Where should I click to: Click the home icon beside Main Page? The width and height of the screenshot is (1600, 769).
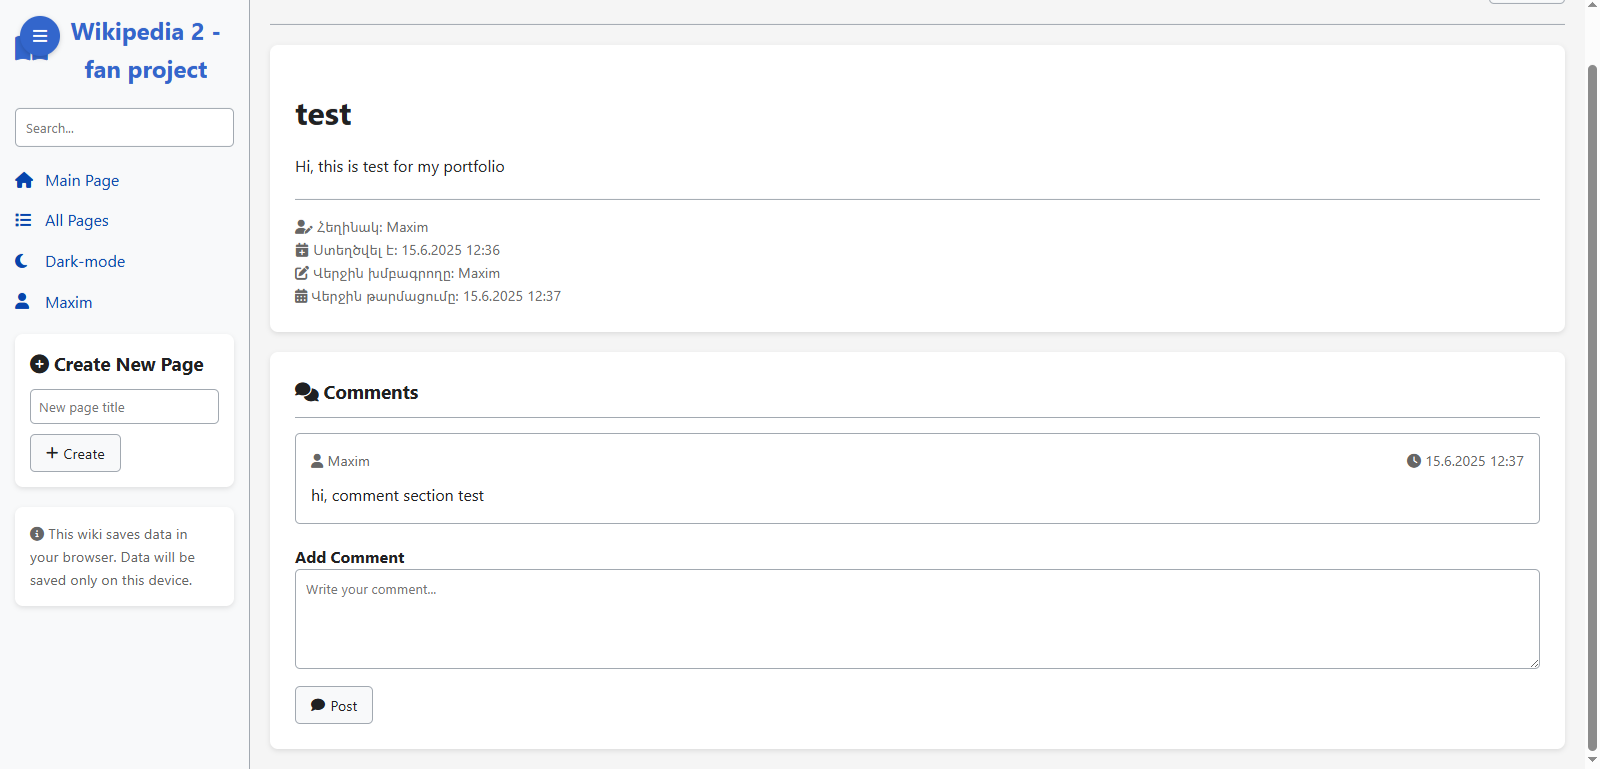pos(24,180)
